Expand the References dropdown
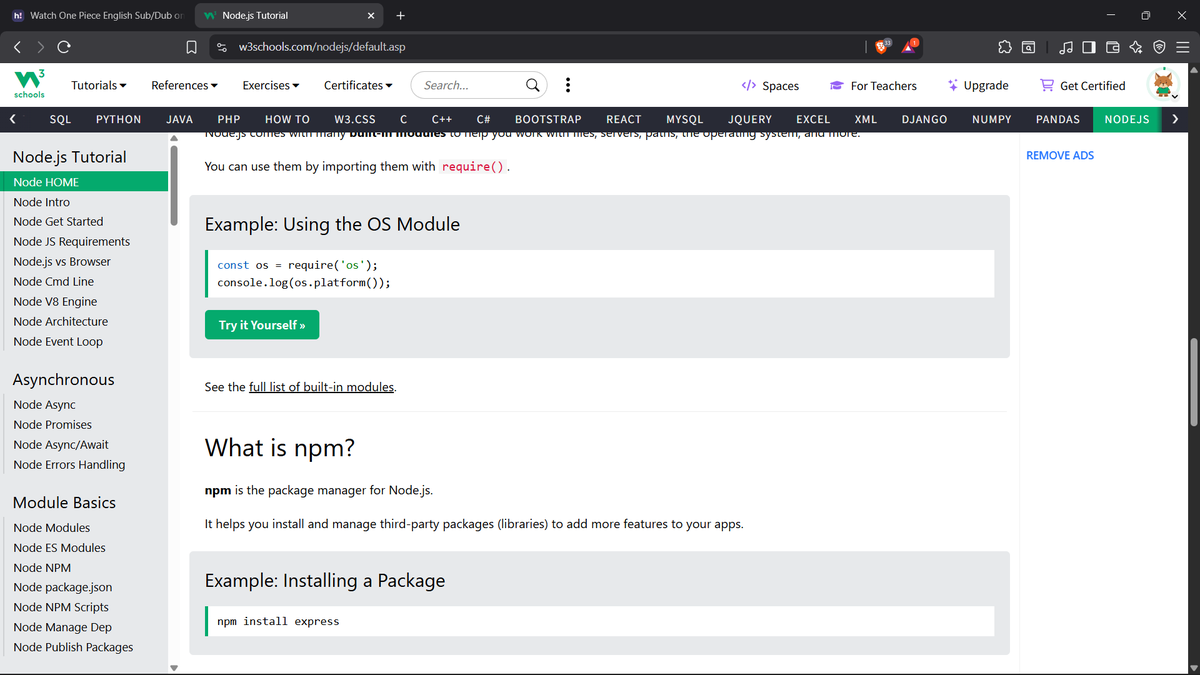This screenshot has width=1200, height=675. (x=185, y=85)
